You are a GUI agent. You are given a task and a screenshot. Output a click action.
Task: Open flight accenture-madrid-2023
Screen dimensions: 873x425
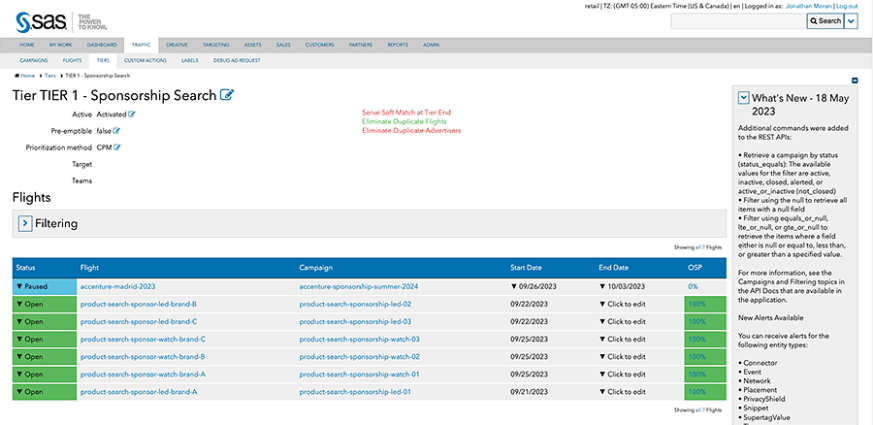click(x=118, y=287)
